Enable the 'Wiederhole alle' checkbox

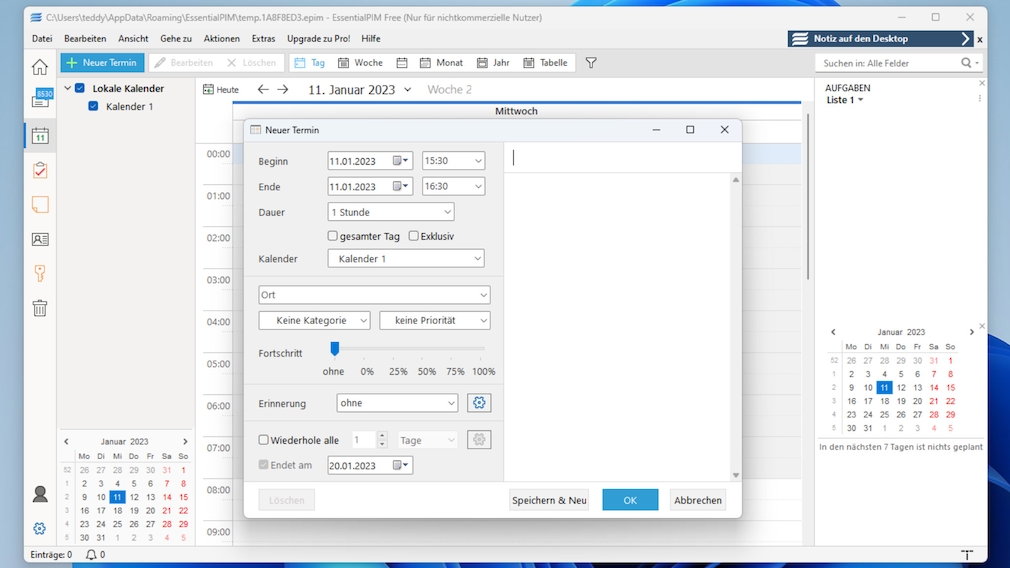[x=264, y=440]
